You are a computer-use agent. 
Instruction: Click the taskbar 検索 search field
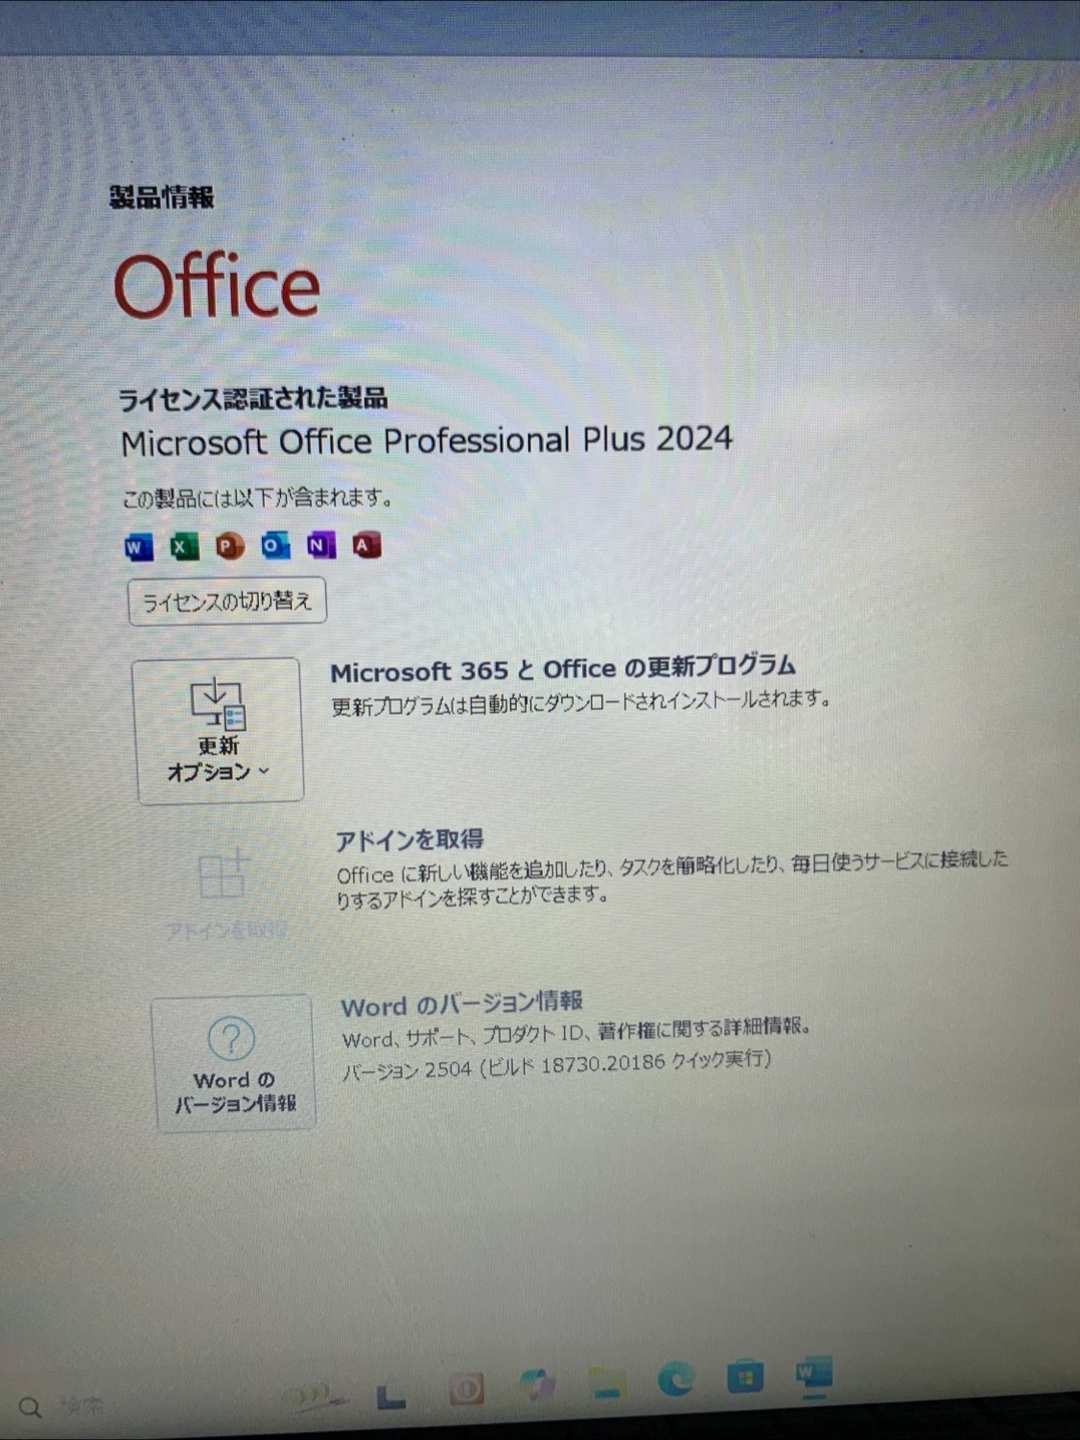(82, 1407)
